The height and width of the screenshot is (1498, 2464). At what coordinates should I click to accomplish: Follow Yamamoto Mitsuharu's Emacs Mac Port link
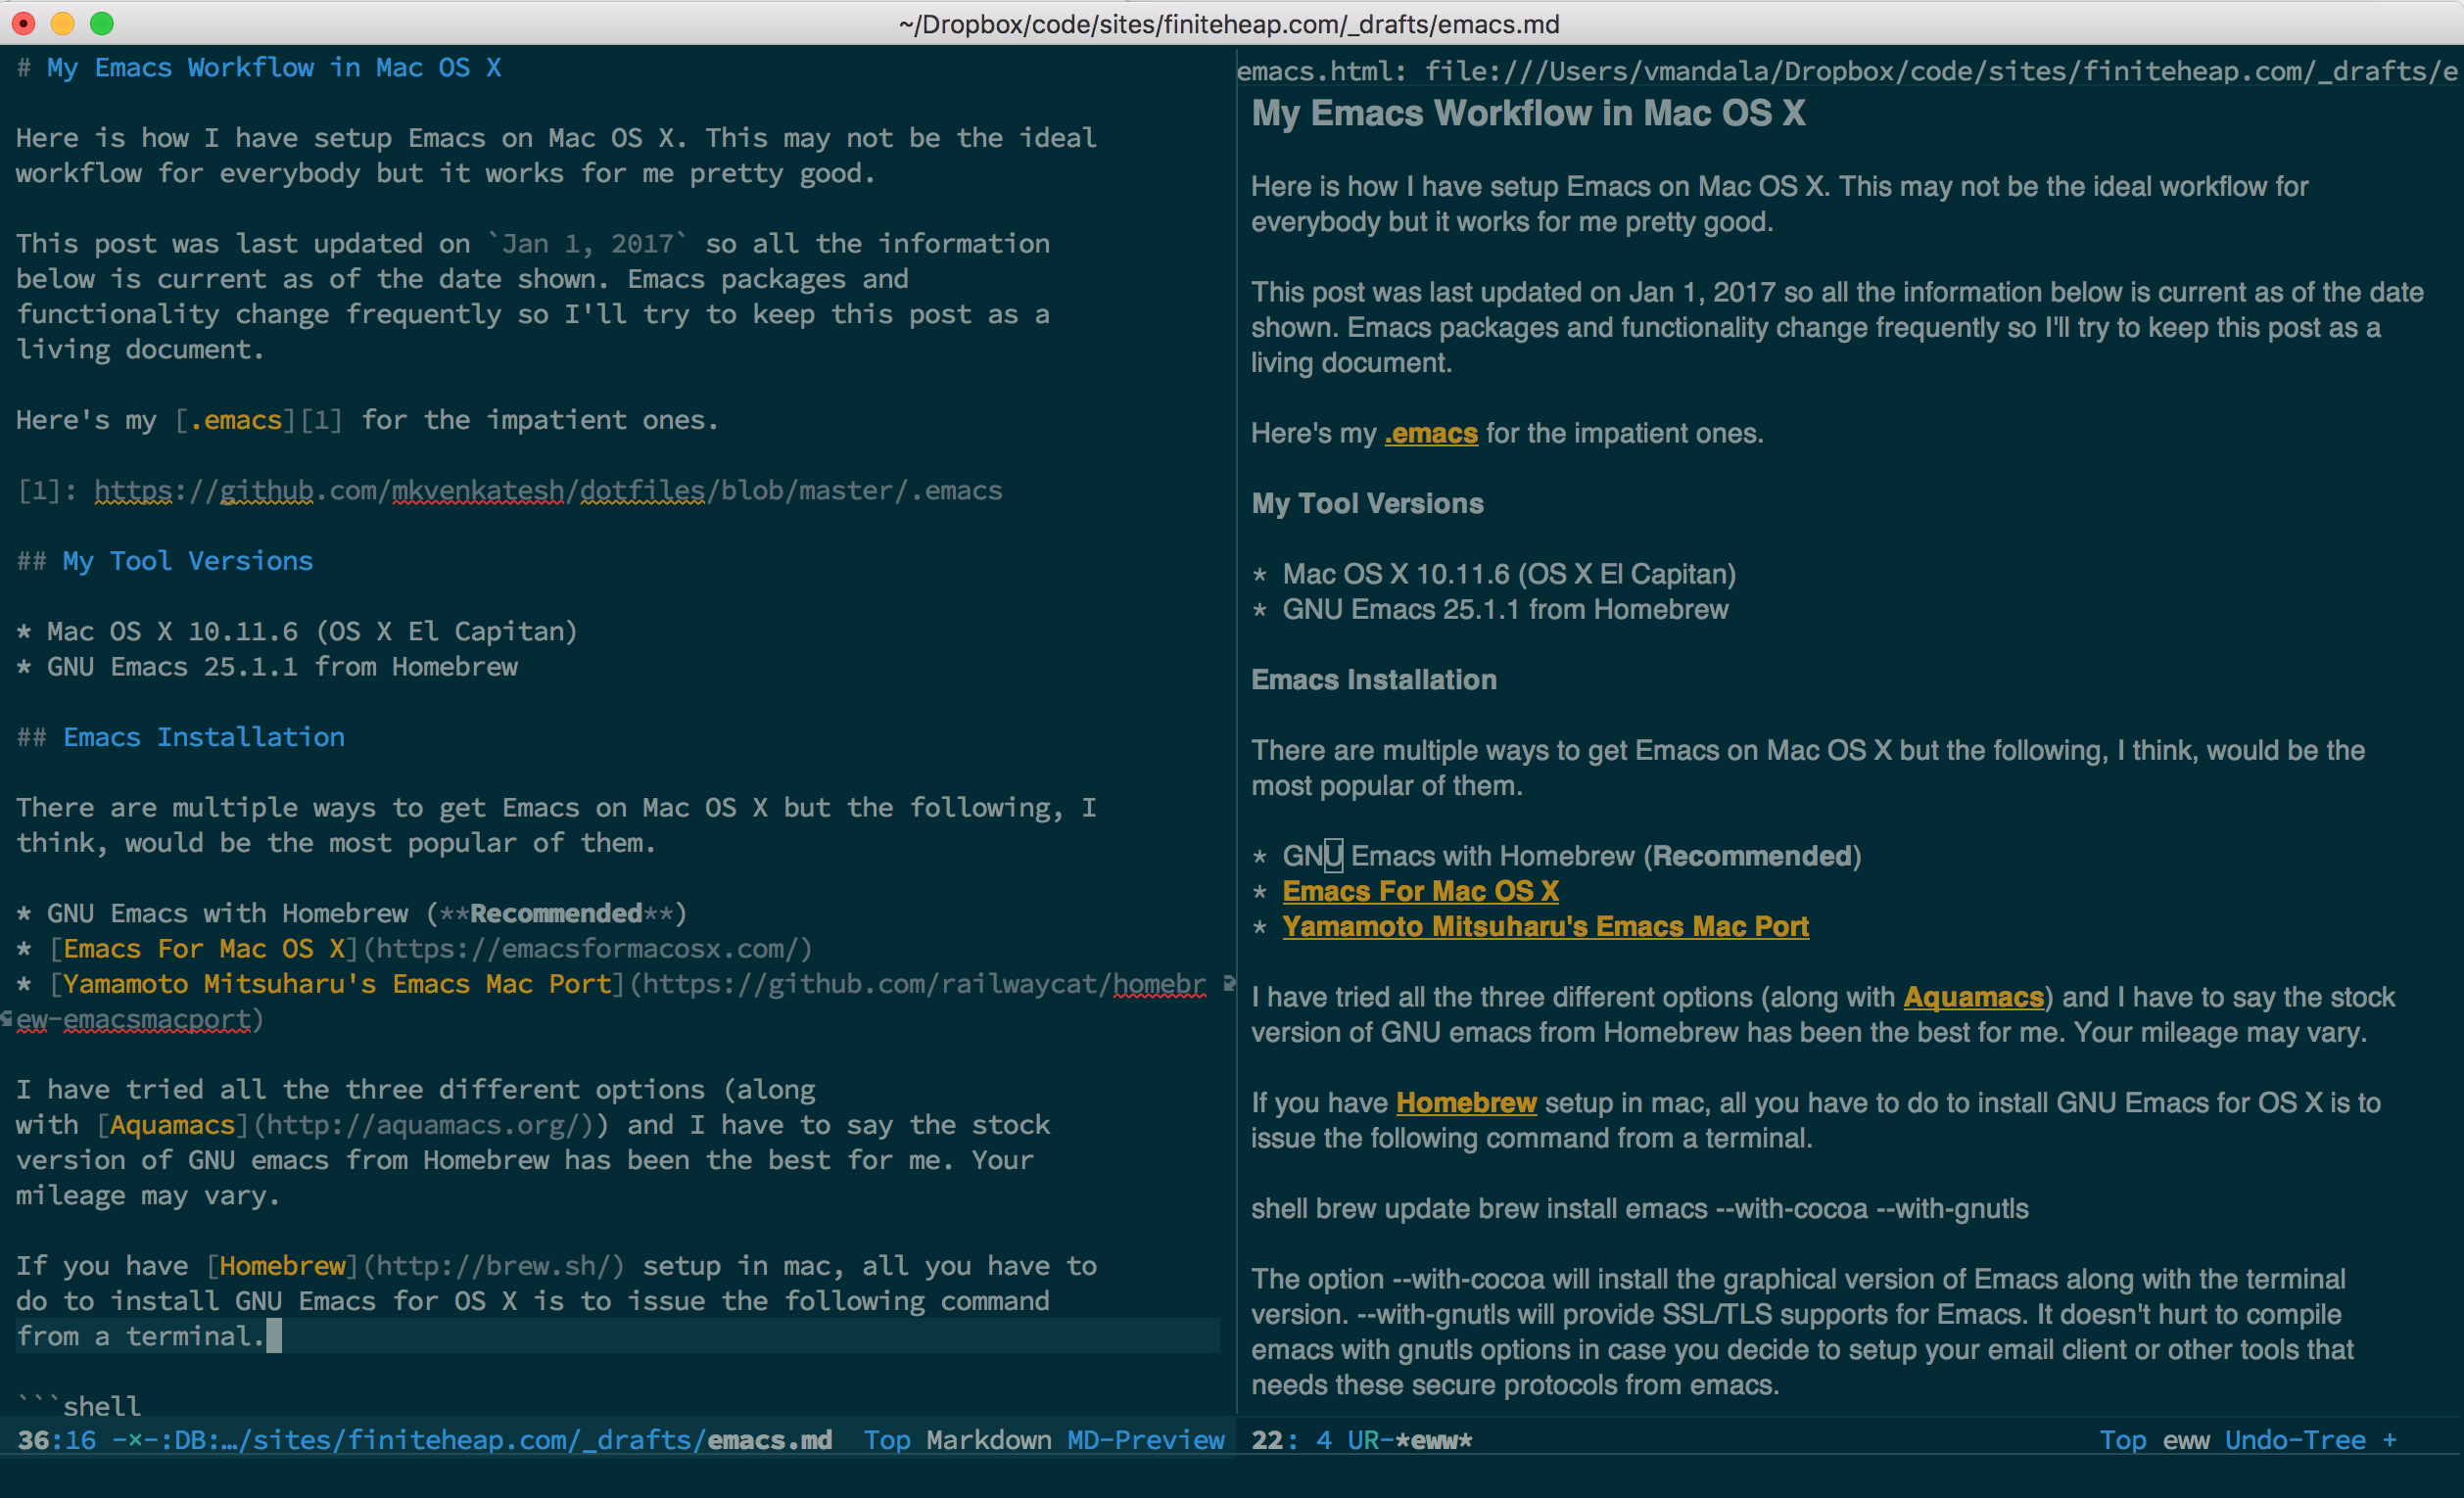pyautogui.click(x=1545, y=926)
